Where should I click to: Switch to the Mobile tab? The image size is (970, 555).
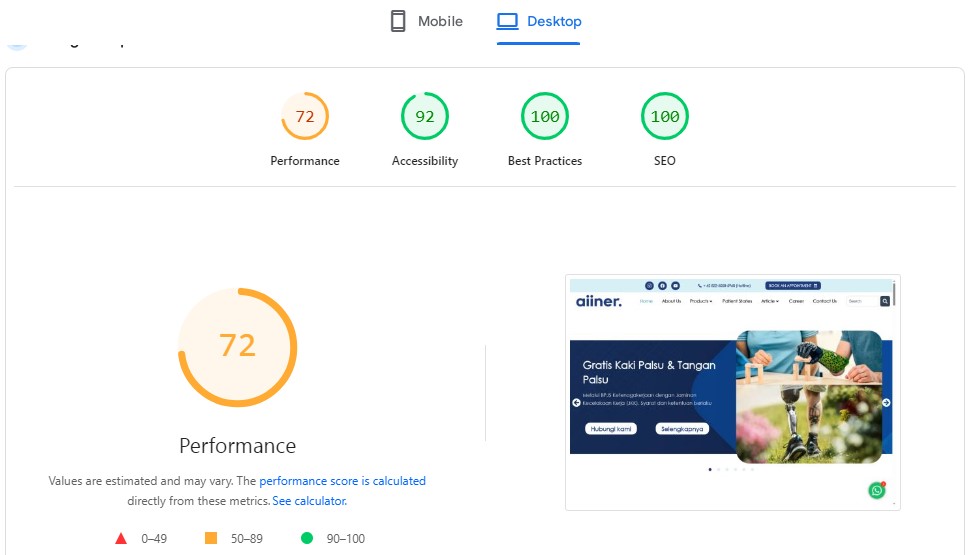click(427, 21)
